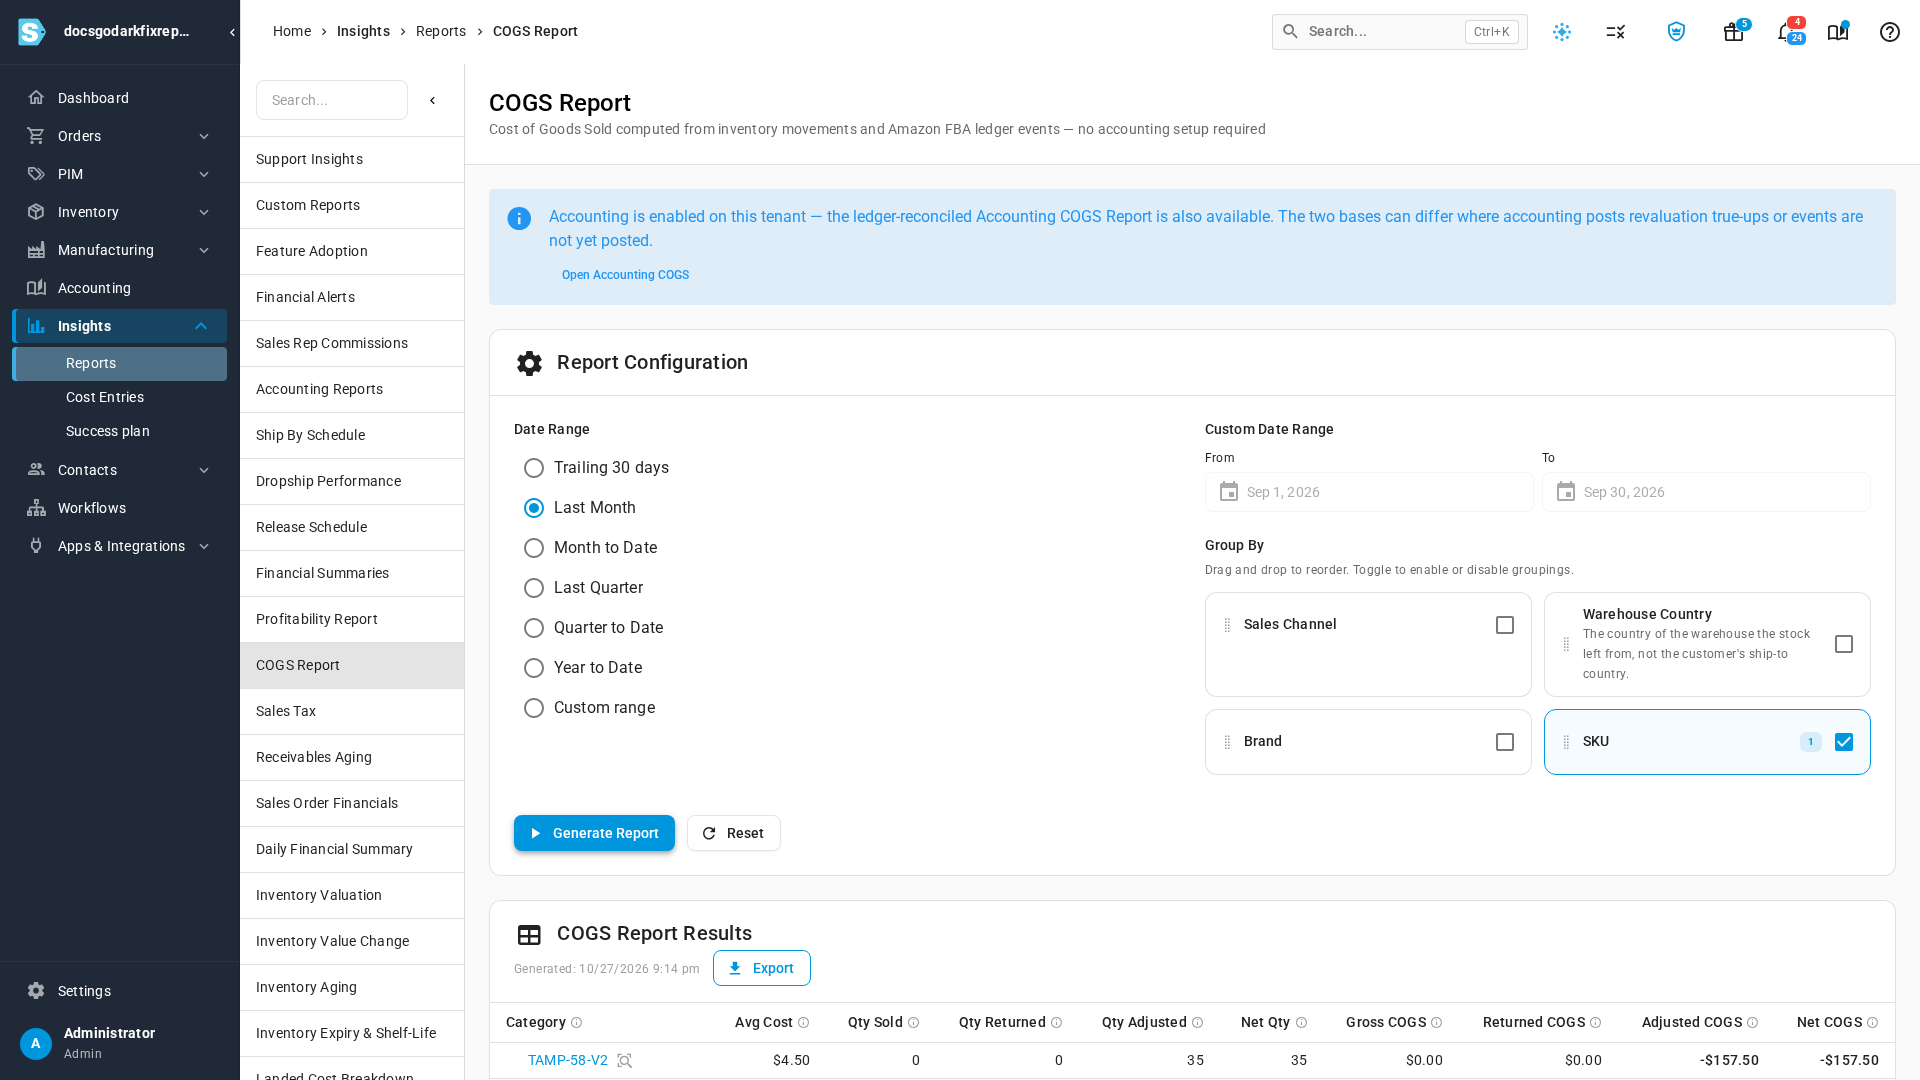The height and width of the screenshot is (1080, 1920).
Task: Open Inventory Valuation report
Action: [352, 896]
